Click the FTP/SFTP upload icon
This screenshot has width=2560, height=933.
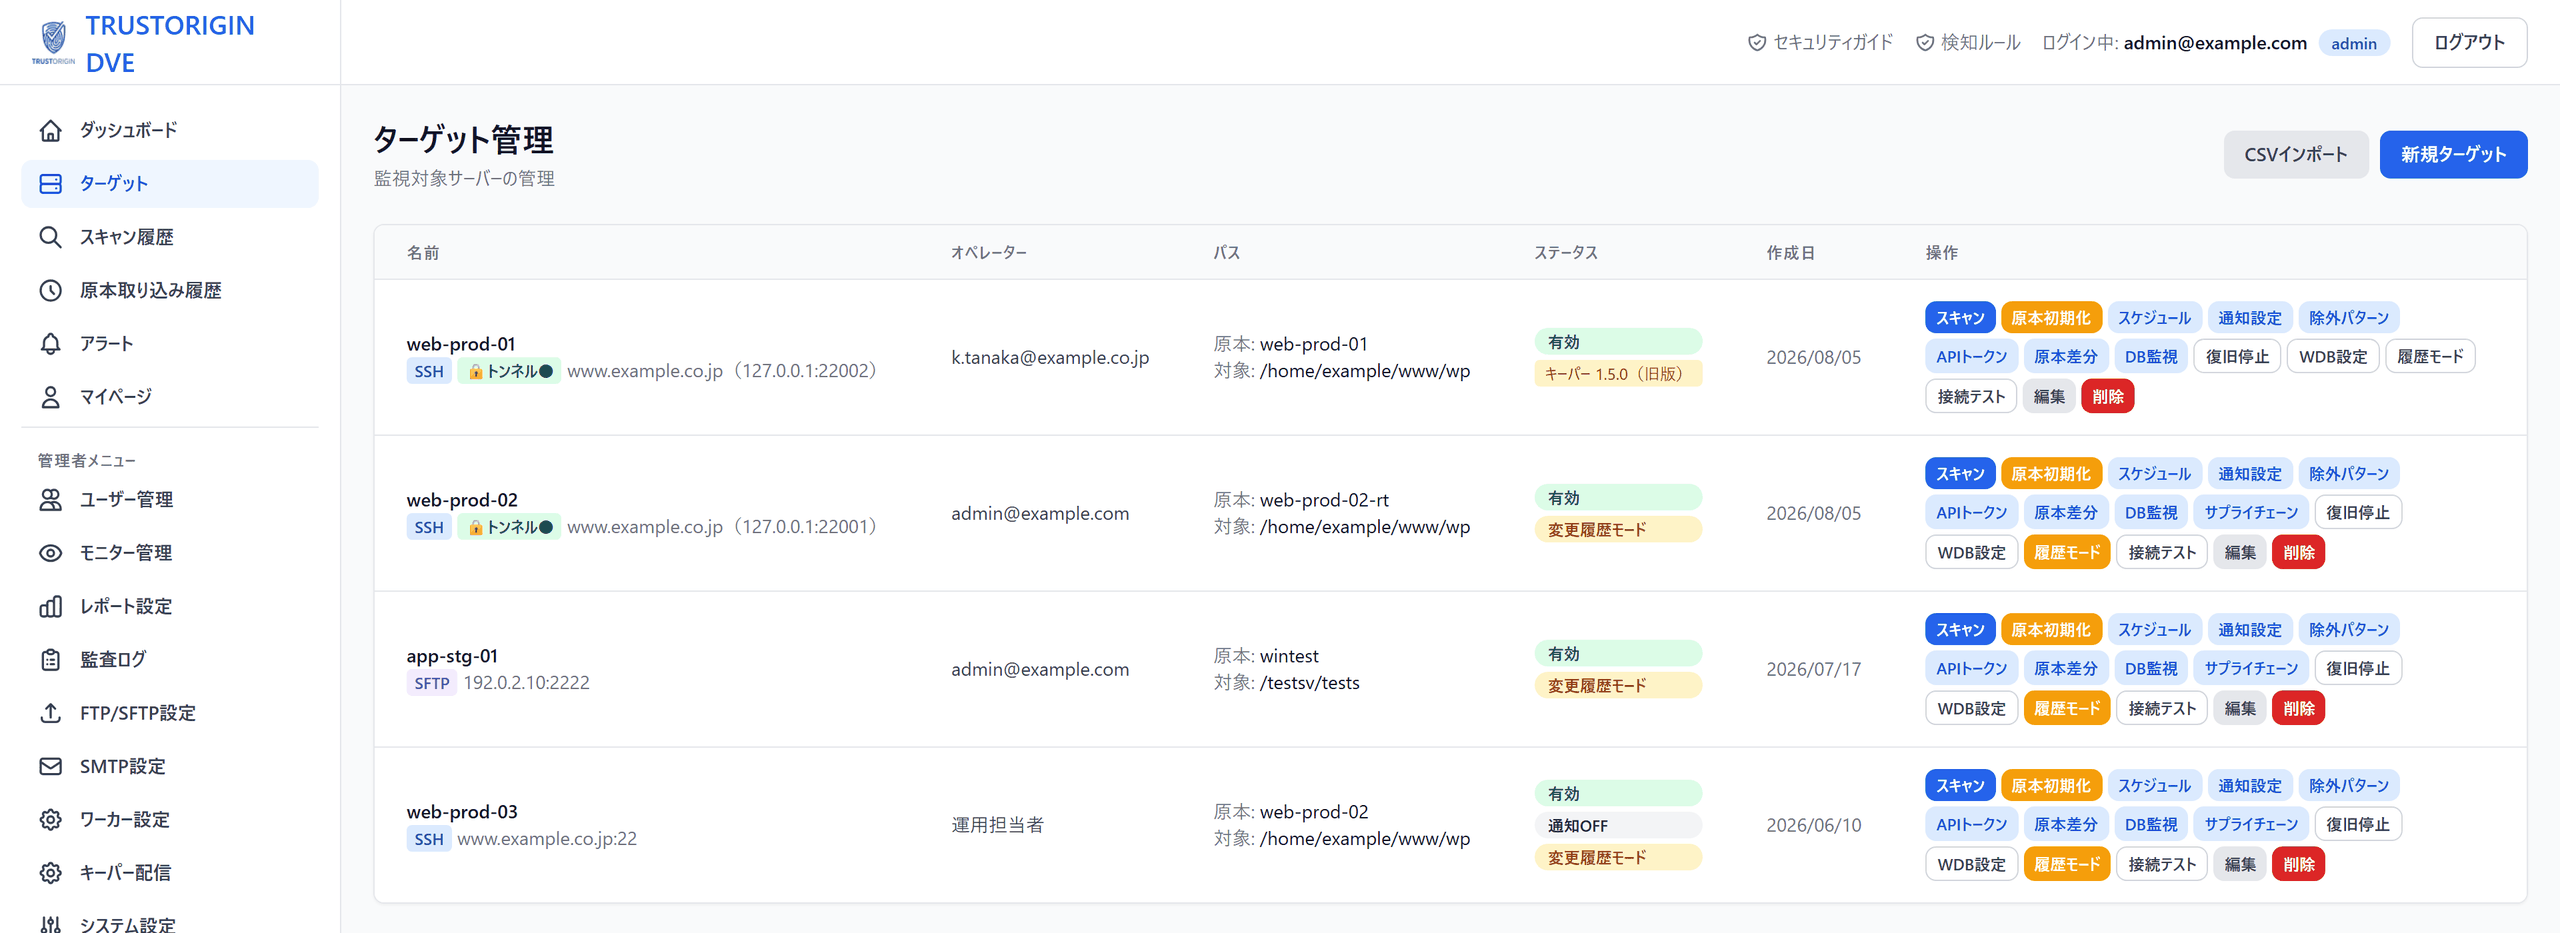(x=51, y=713)
